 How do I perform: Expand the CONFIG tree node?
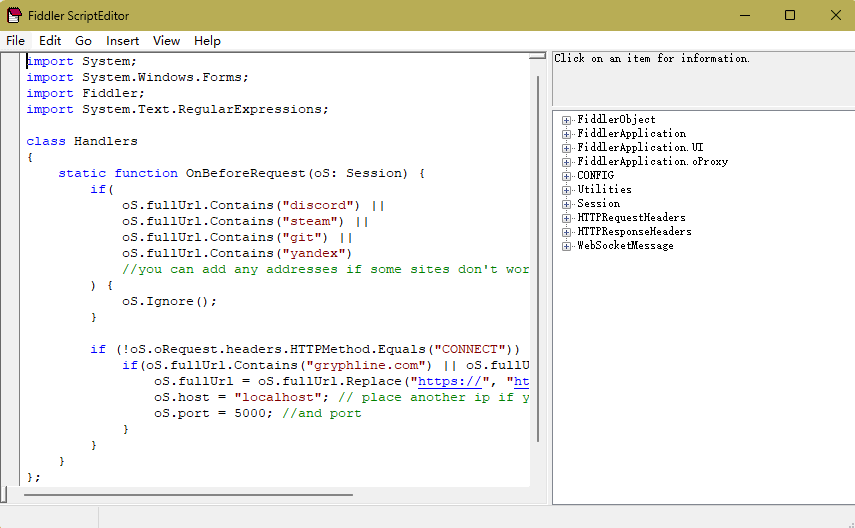[x=567, y=176]
